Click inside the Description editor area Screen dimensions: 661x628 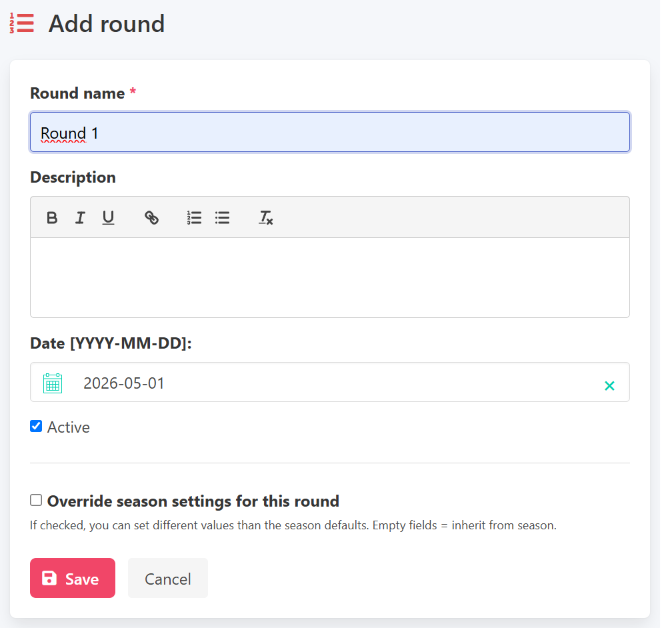click(x=330, y=277)
